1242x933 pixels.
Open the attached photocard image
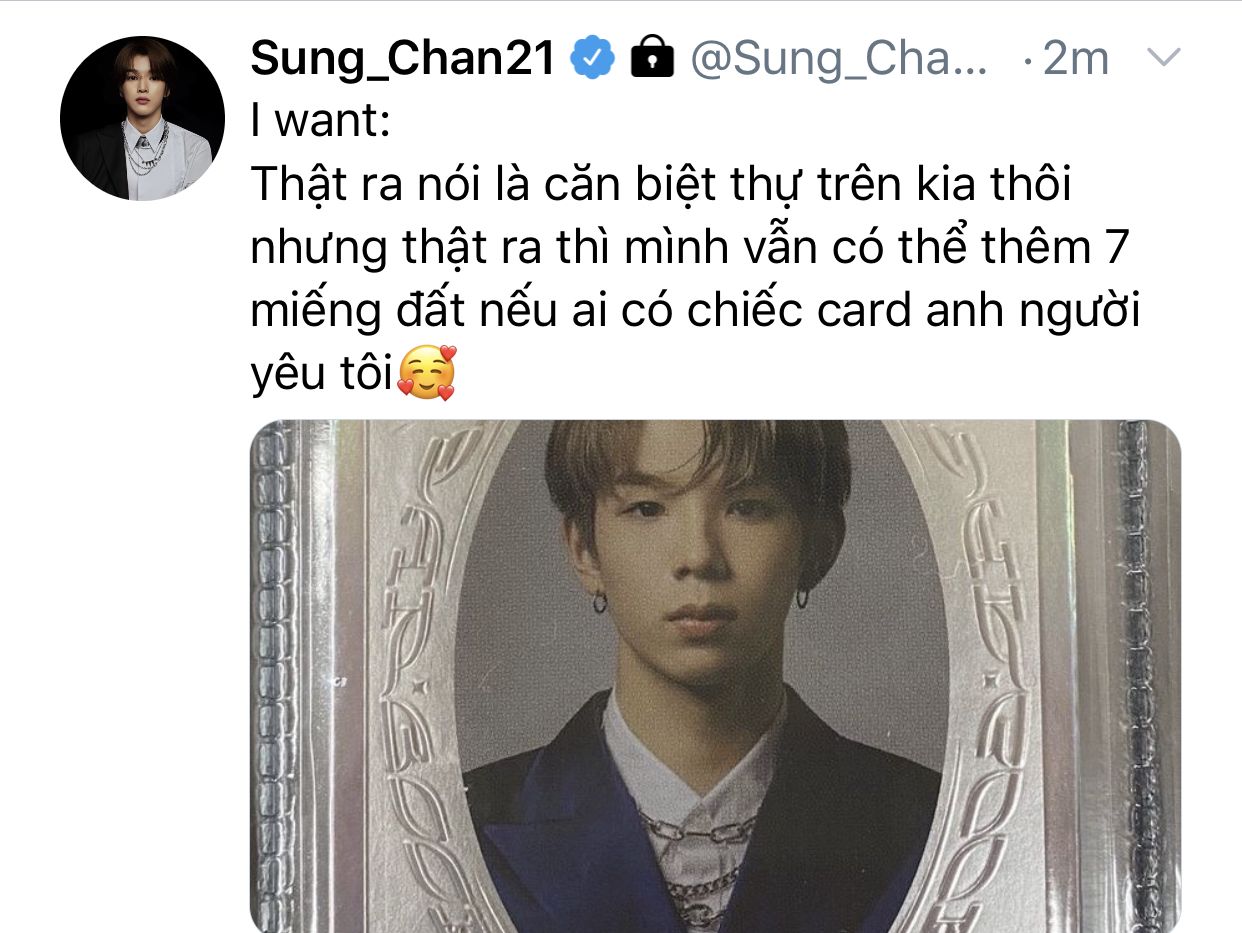(715, 676)
